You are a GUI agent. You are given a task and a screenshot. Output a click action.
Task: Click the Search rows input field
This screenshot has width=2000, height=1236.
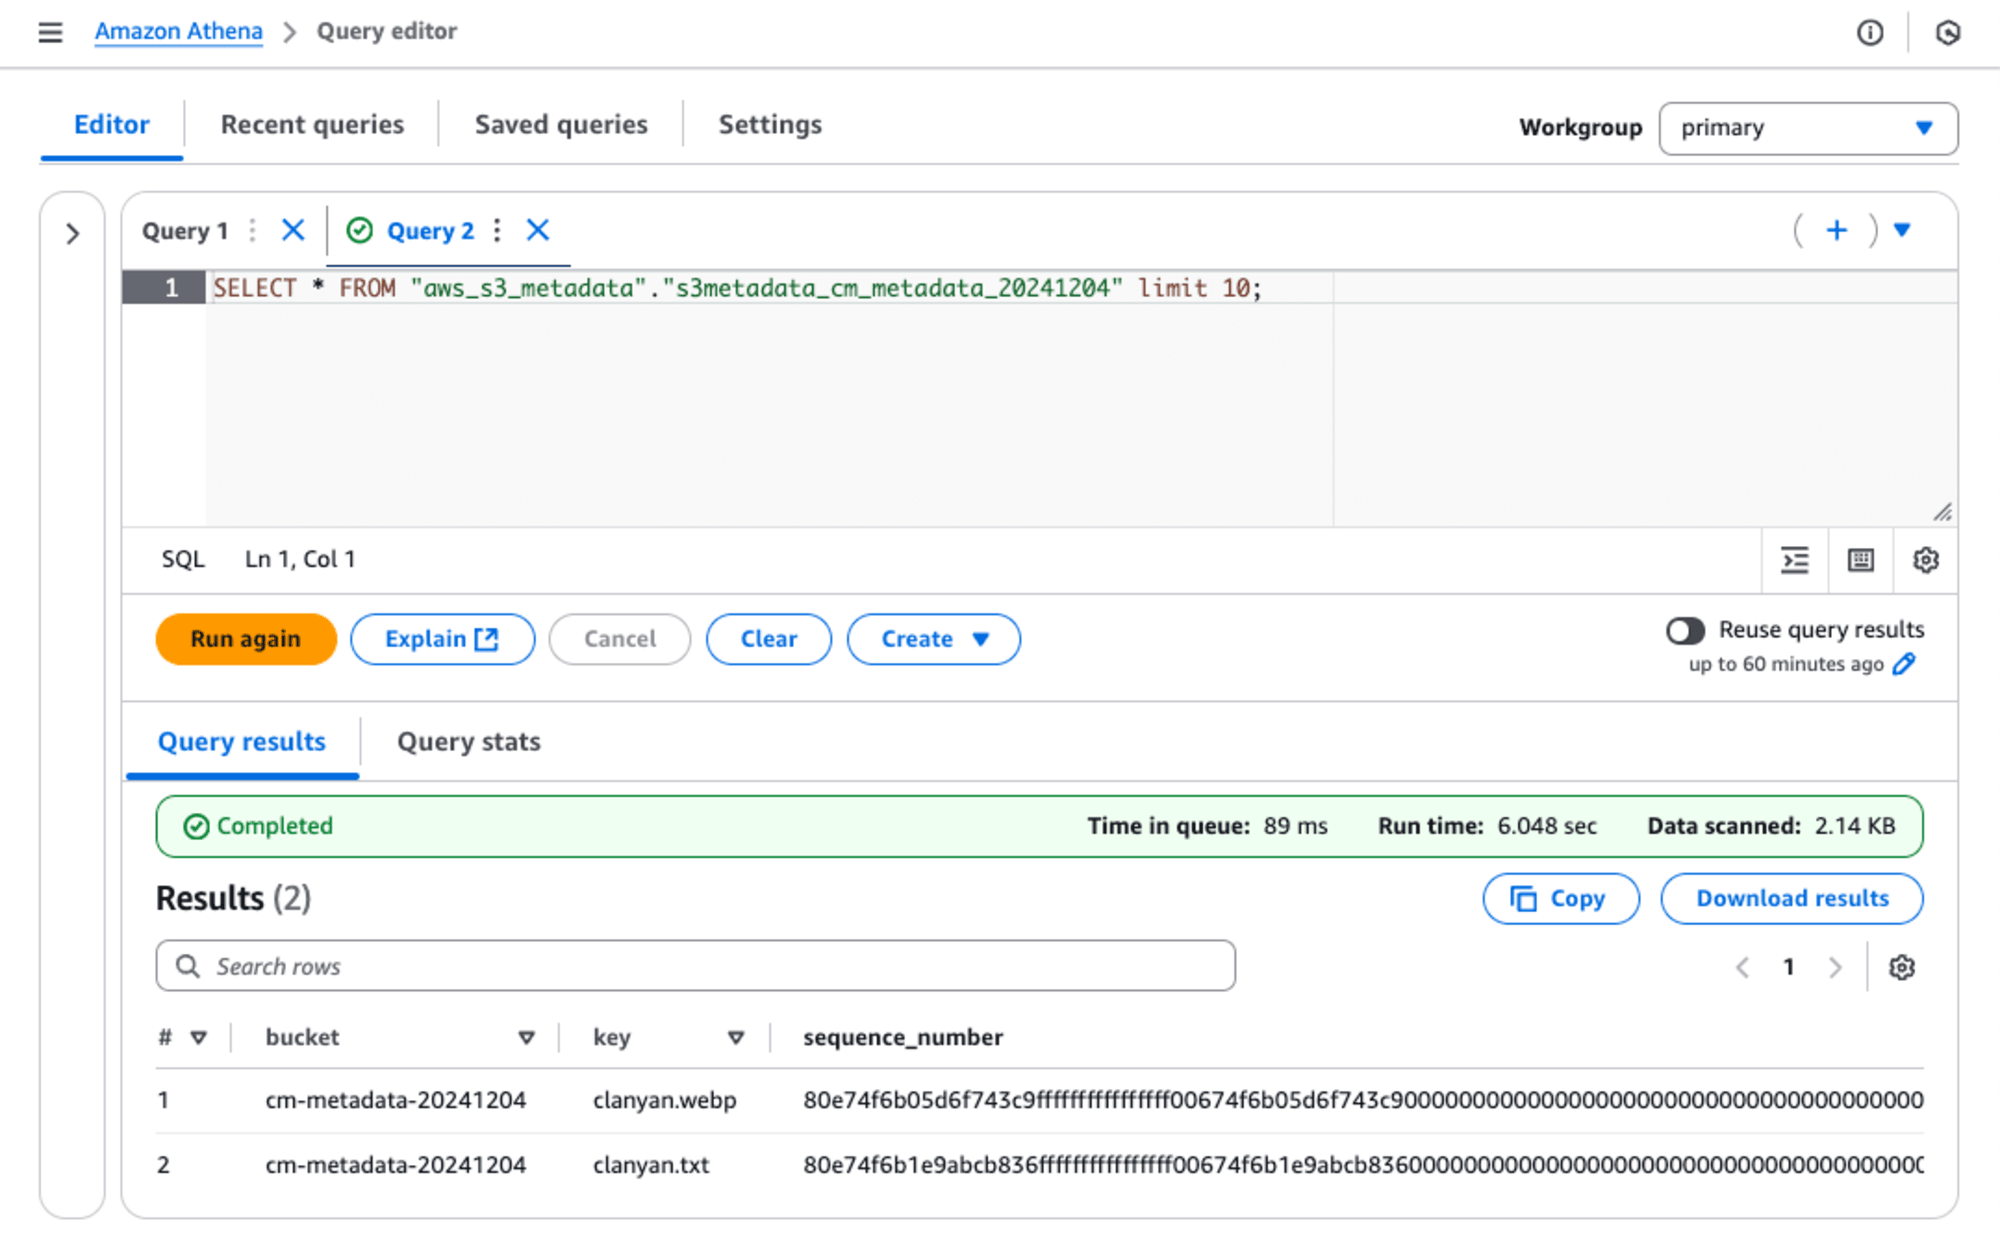coord(696,967)
